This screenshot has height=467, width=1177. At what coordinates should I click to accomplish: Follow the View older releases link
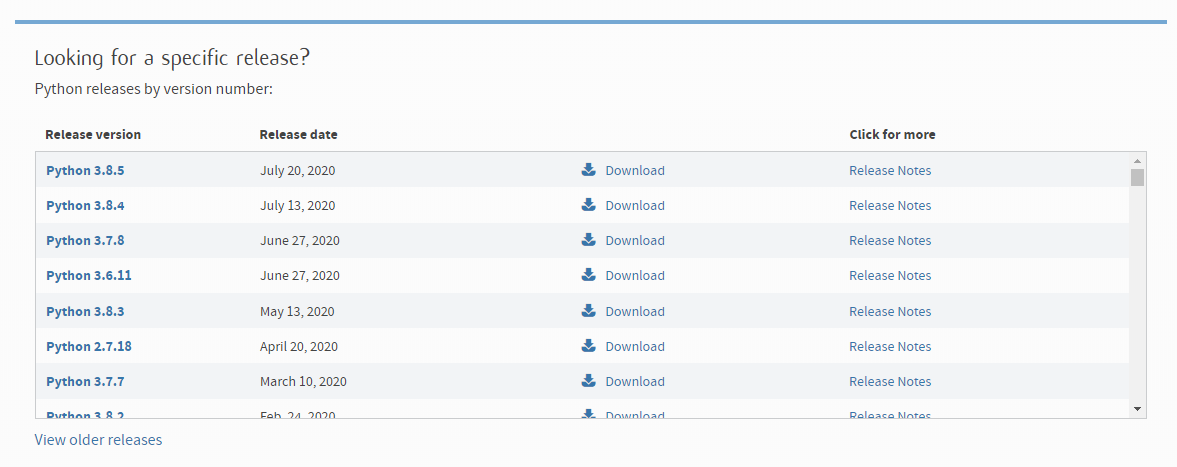tap(98, 440)
